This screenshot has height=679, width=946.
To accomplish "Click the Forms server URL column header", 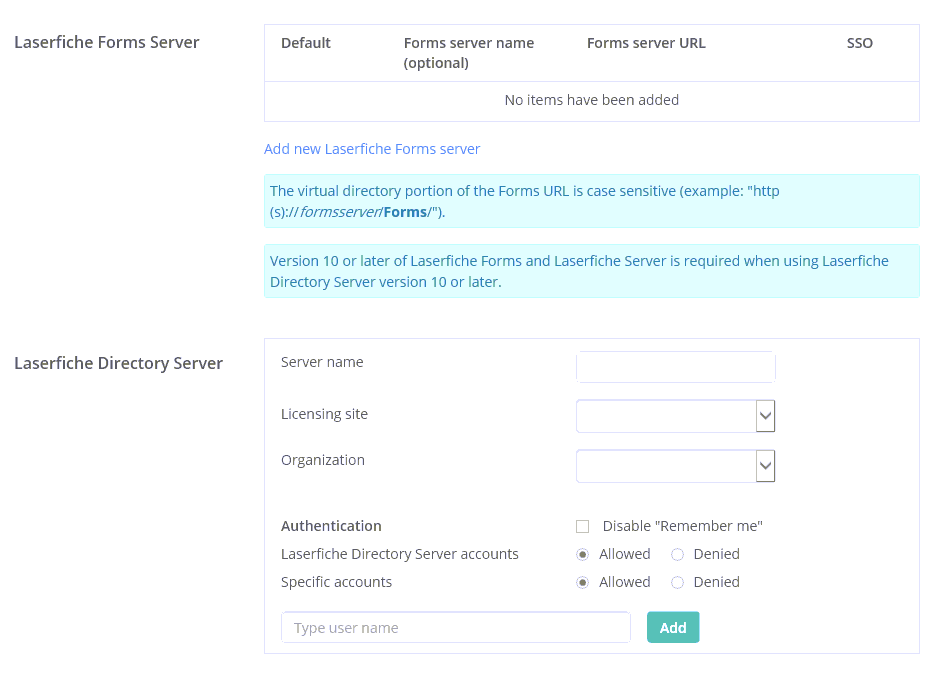I will (x=646, y=43).
